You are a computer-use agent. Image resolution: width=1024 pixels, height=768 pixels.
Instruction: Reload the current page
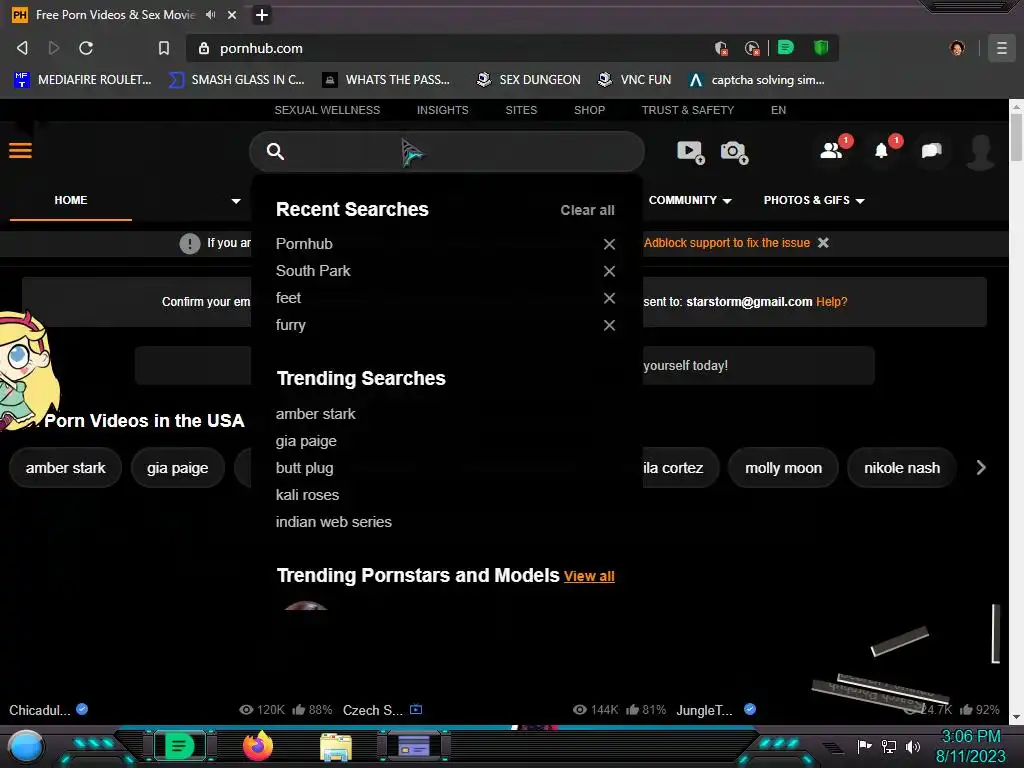coord(86,48)
